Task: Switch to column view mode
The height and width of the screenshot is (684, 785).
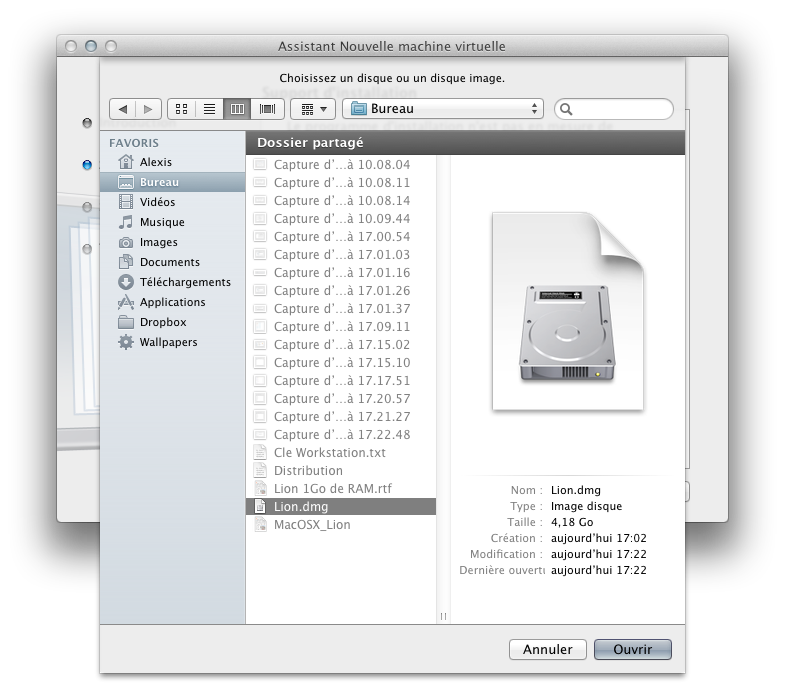Action: point(238,109)
